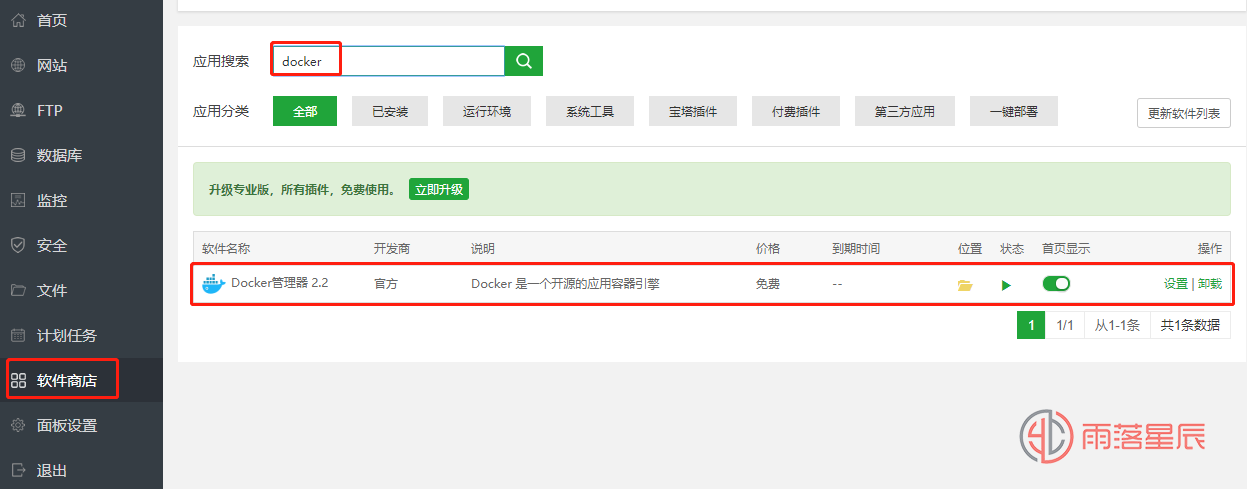This screenshot has width=1247, height=489.
Task: Click the 1/1 page indicator
Action: click(x=1065, y=325)
